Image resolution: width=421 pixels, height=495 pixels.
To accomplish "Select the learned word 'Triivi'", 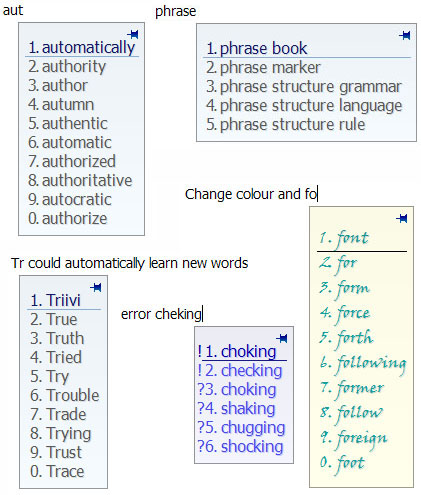I will pyautogui.click(x=56, y=300).
